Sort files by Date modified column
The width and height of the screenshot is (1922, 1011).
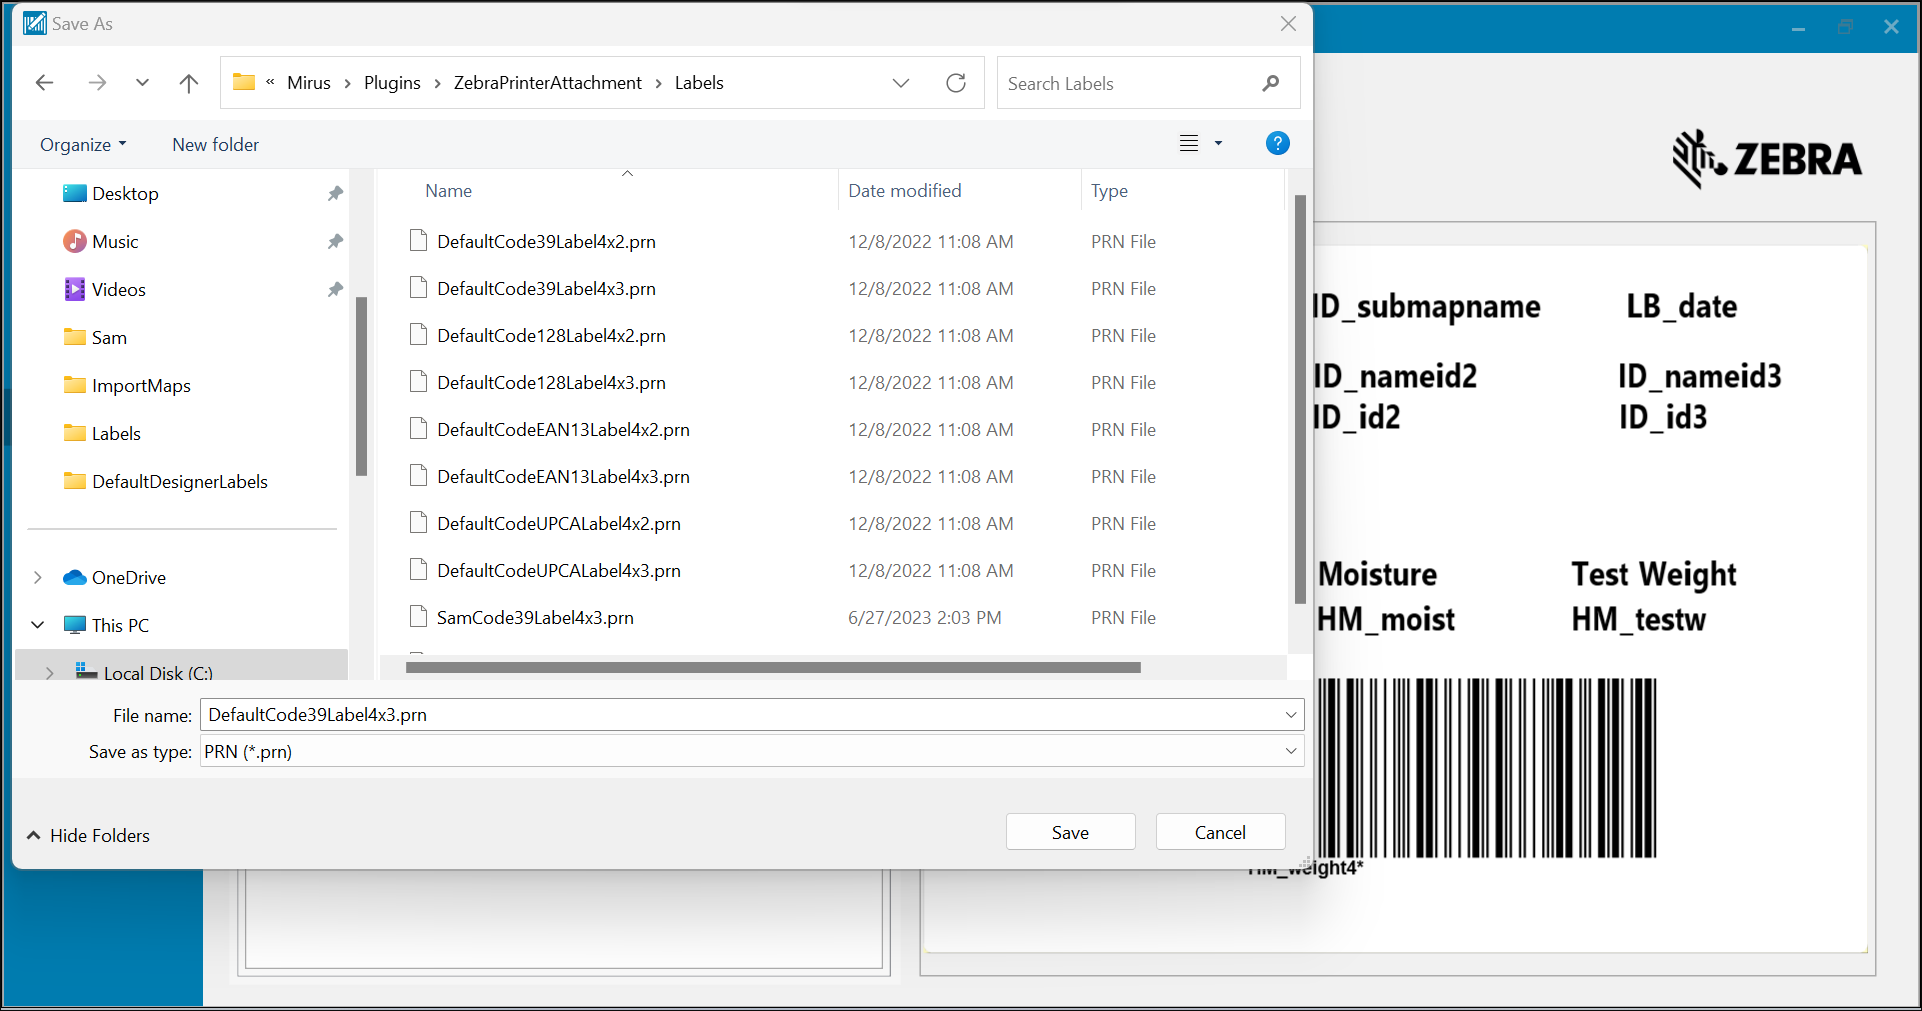(x=904, y=191)
